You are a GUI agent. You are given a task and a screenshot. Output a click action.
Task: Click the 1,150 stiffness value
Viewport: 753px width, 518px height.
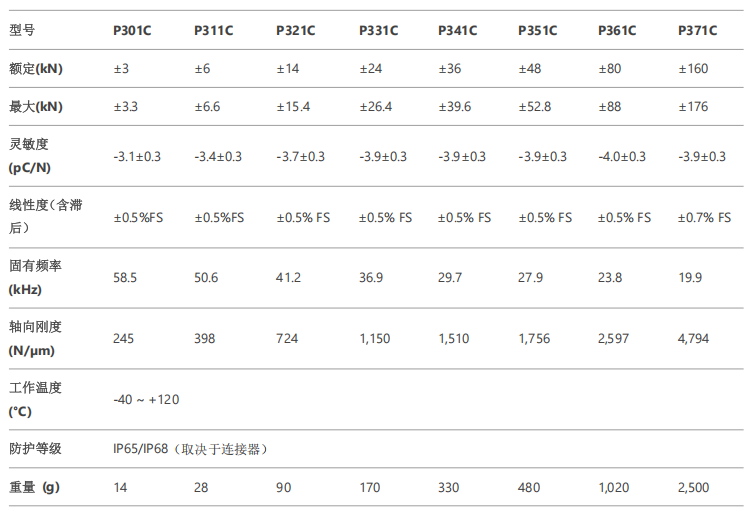click(x=375, y=338)
